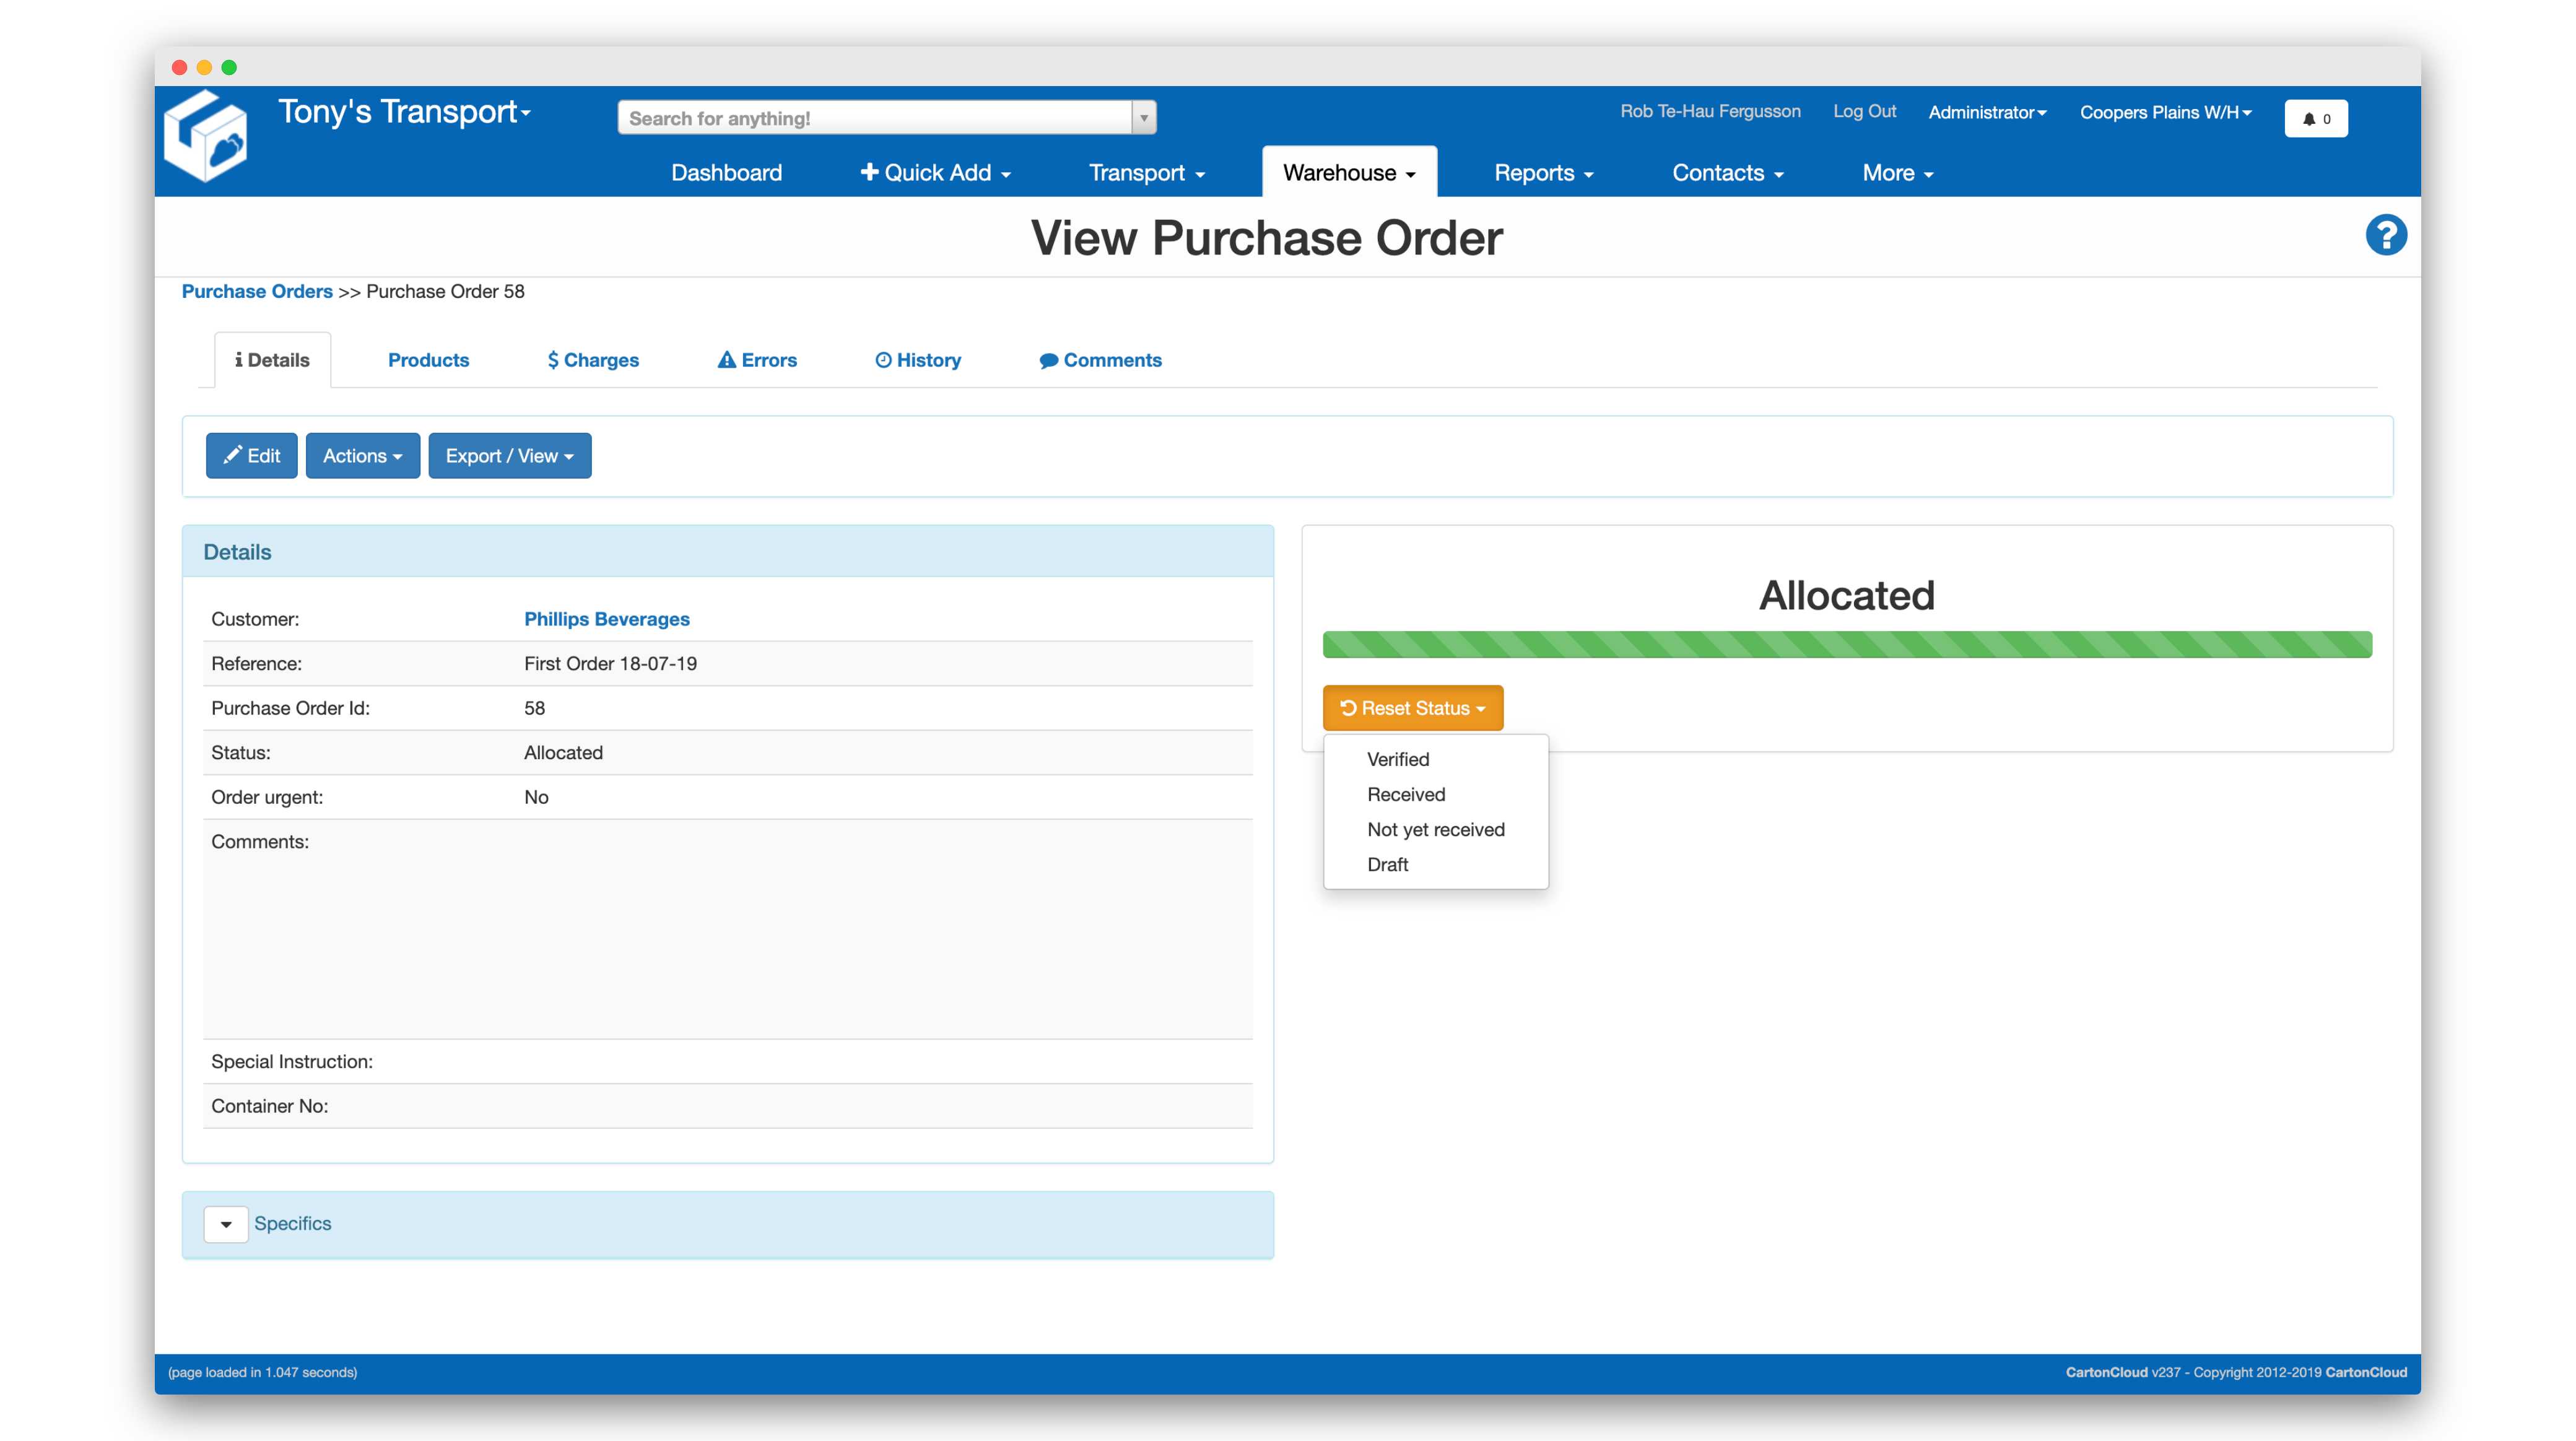Image resolution: width=2576 pixels, height=1441 pixels.
Task: Open the Actions dropdown button
Action: pos(362,456)
